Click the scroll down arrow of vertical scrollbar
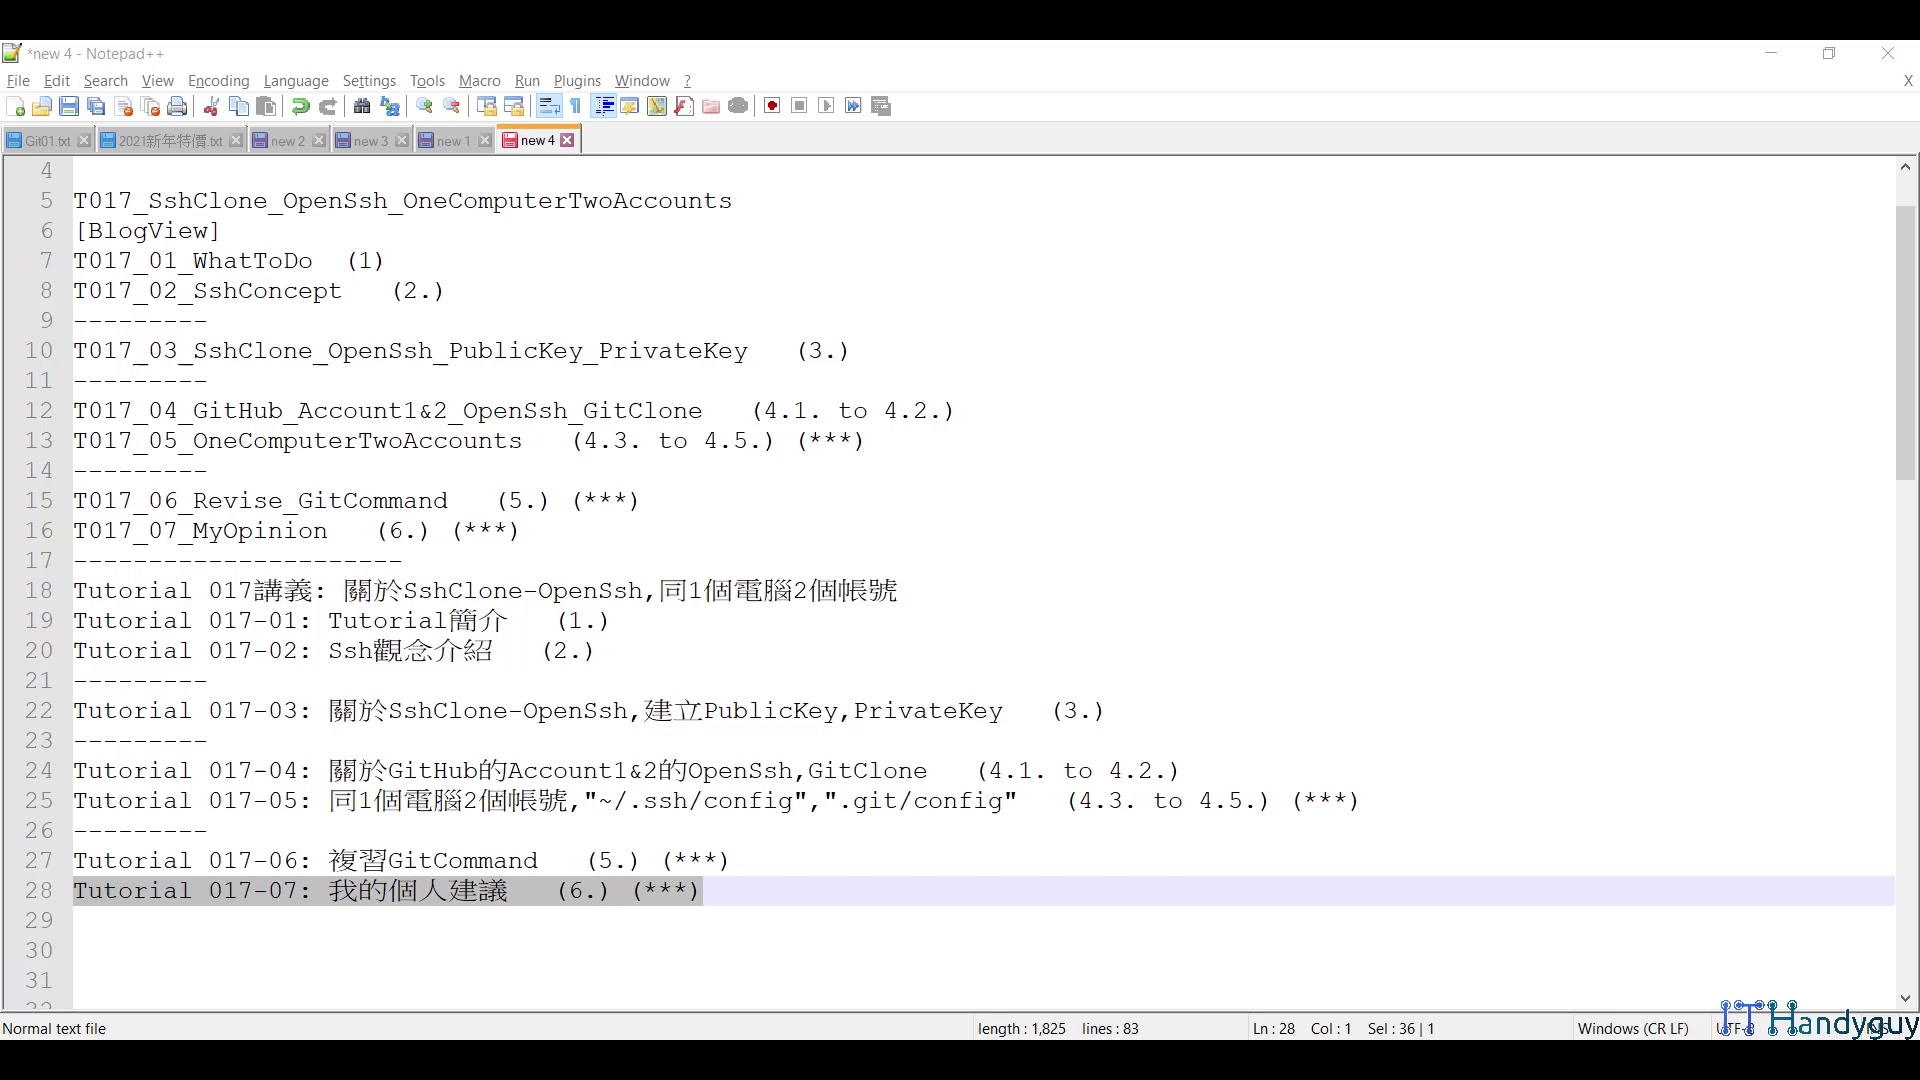 pos(1905,998)
